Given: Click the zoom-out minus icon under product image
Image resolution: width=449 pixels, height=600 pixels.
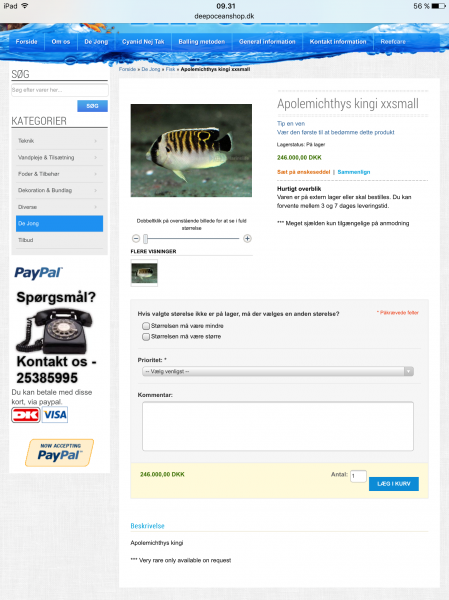Looking at the screenshot, I should pyautogui.click(x=136, y=238).
